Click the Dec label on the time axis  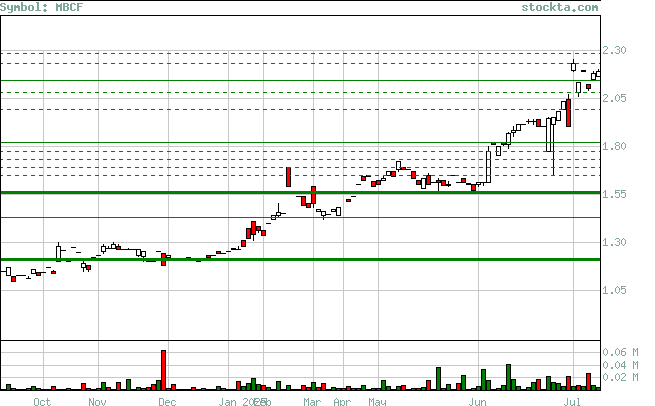click(167, 402)
